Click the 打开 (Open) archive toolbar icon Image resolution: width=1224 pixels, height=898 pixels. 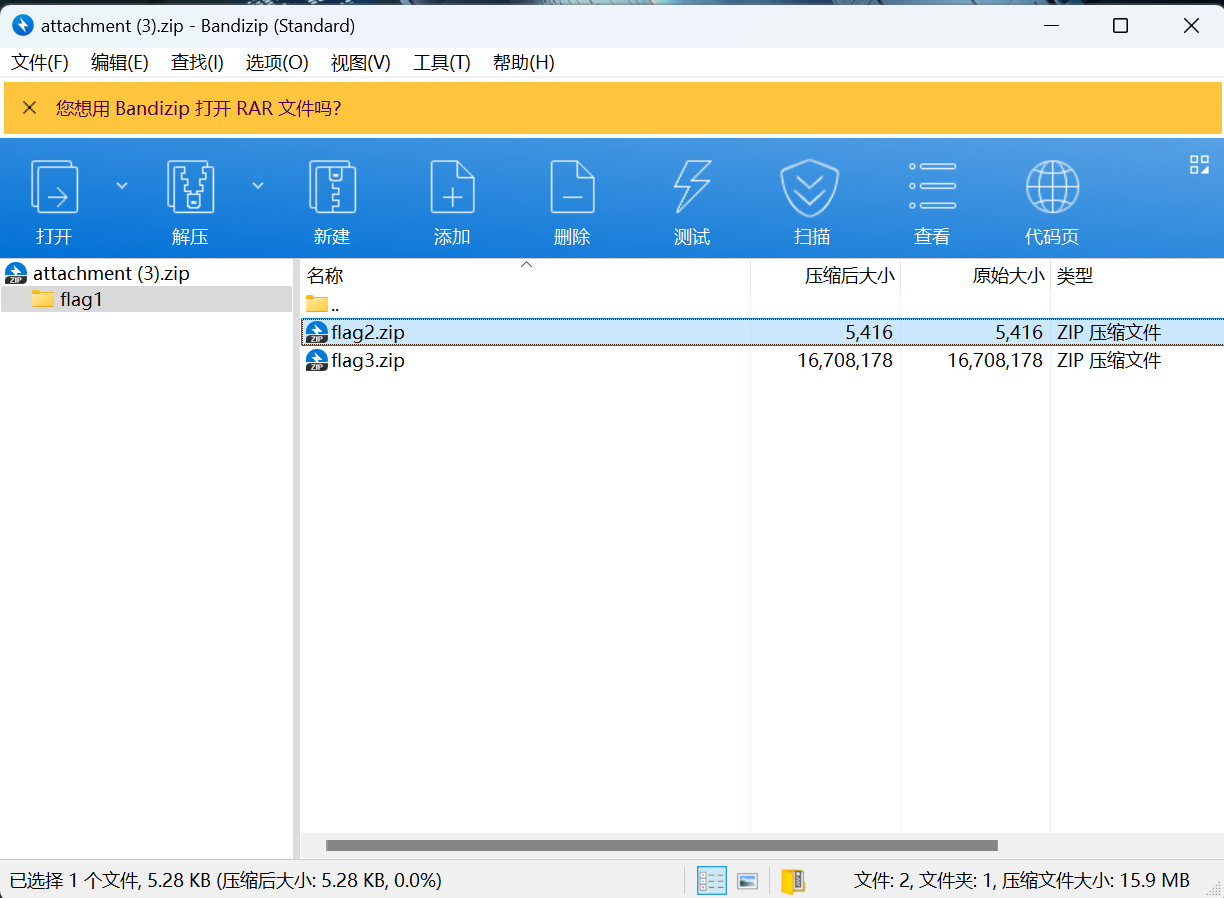coord(54,187)
